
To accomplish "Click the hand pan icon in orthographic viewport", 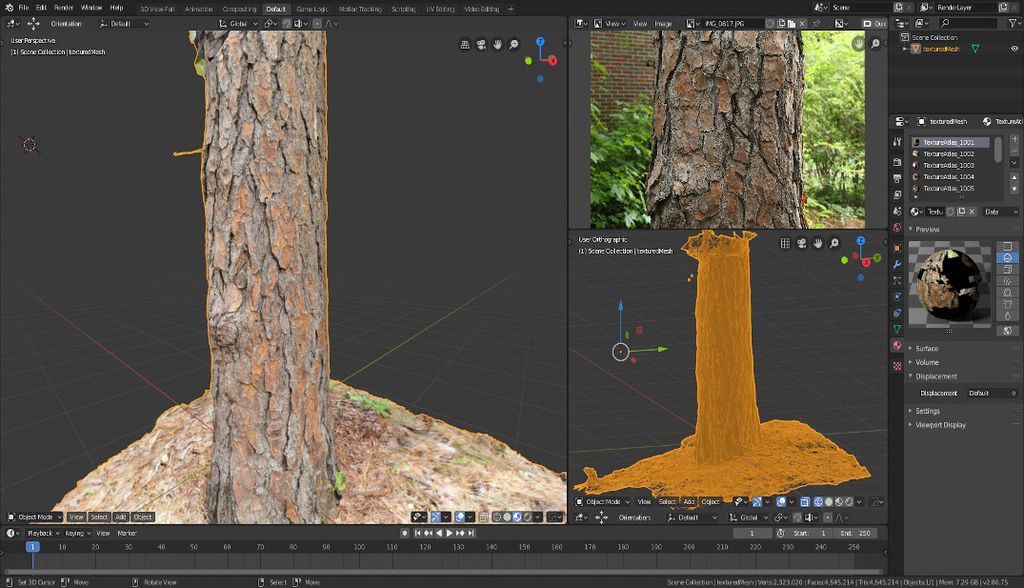I will pyautogui.click(x=818, y=243).
